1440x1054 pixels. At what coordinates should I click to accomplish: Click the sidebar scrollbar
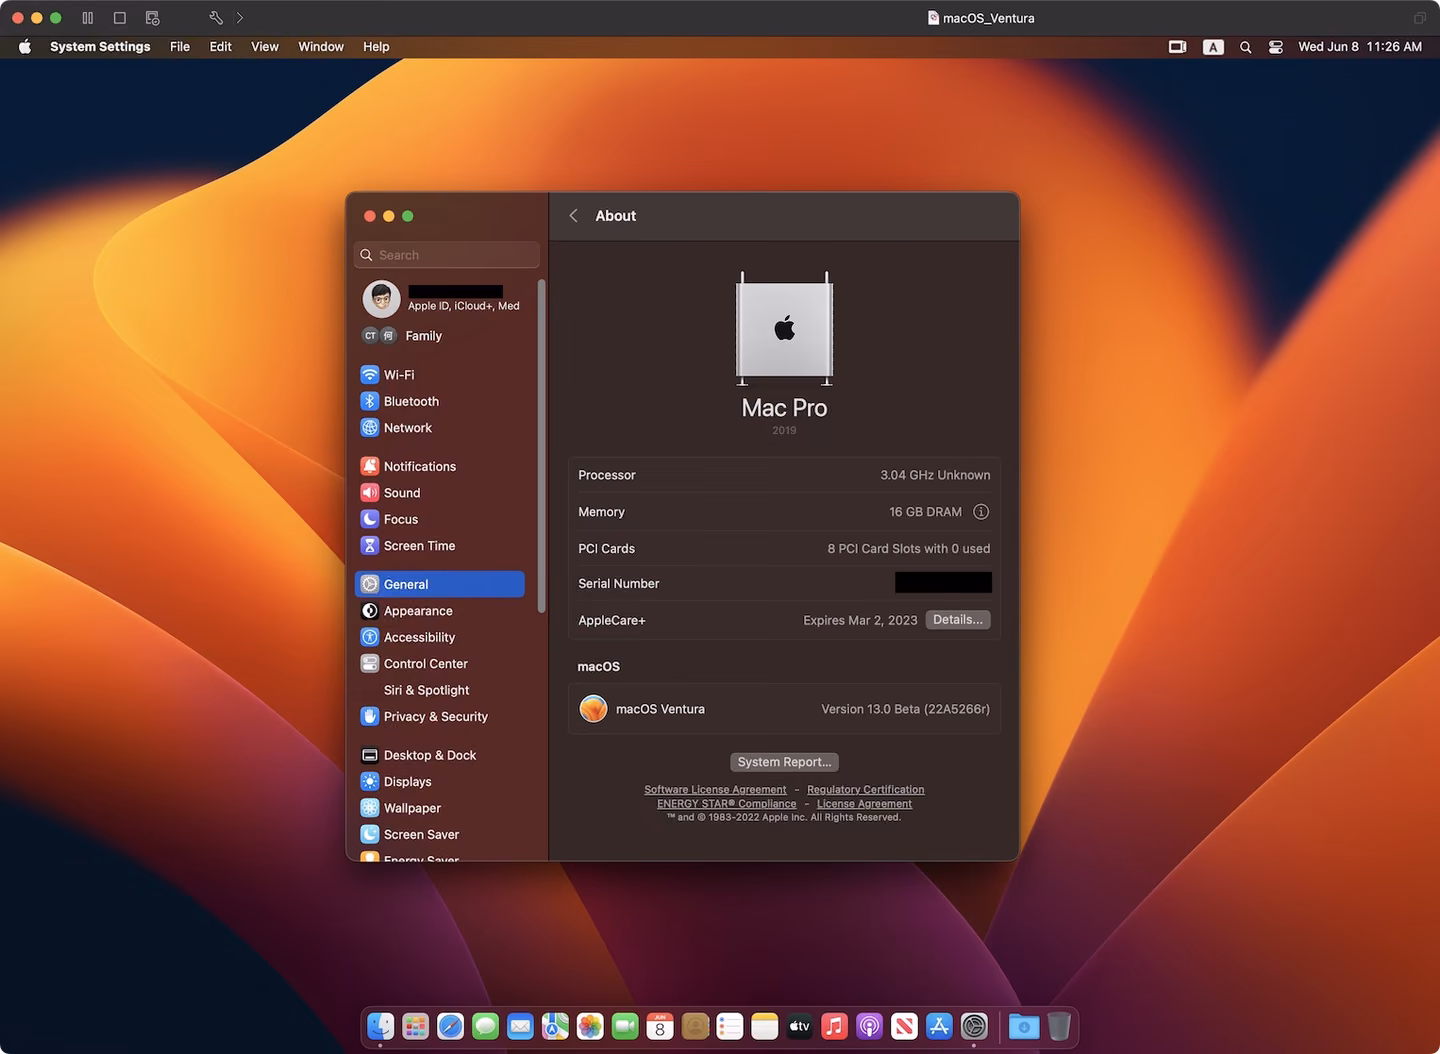542,445
